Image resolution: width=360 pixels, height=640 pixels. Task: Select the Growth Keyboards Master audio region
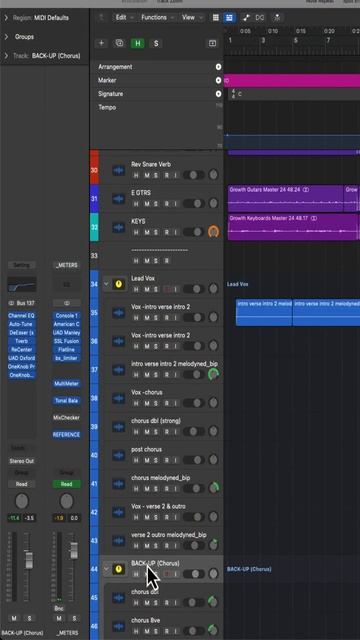click(x=293, y=227)
